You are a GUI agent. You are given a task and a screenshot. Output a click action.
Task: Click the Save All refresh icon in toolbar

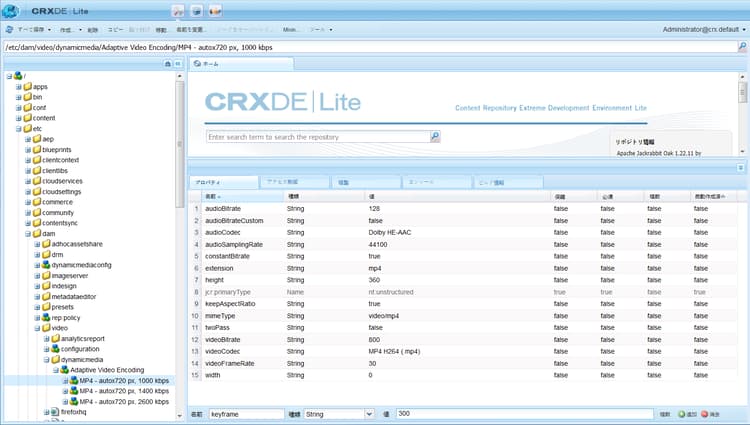pos(9,30)
